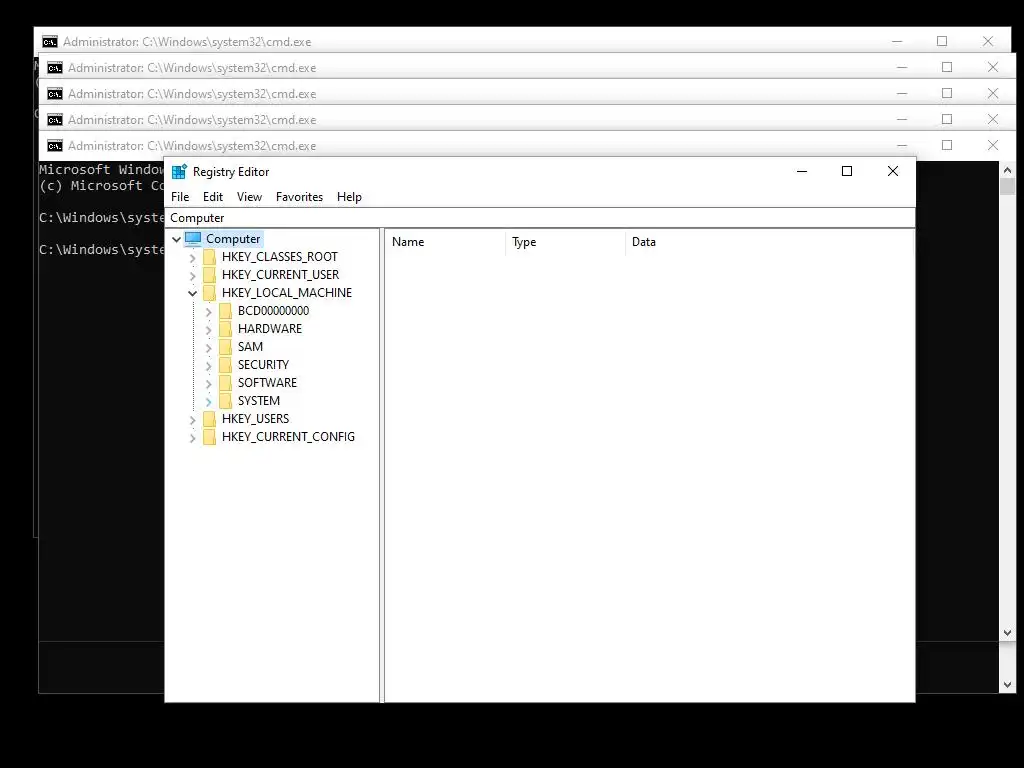Expand the SYSTEM subkey

coord(209,401)
